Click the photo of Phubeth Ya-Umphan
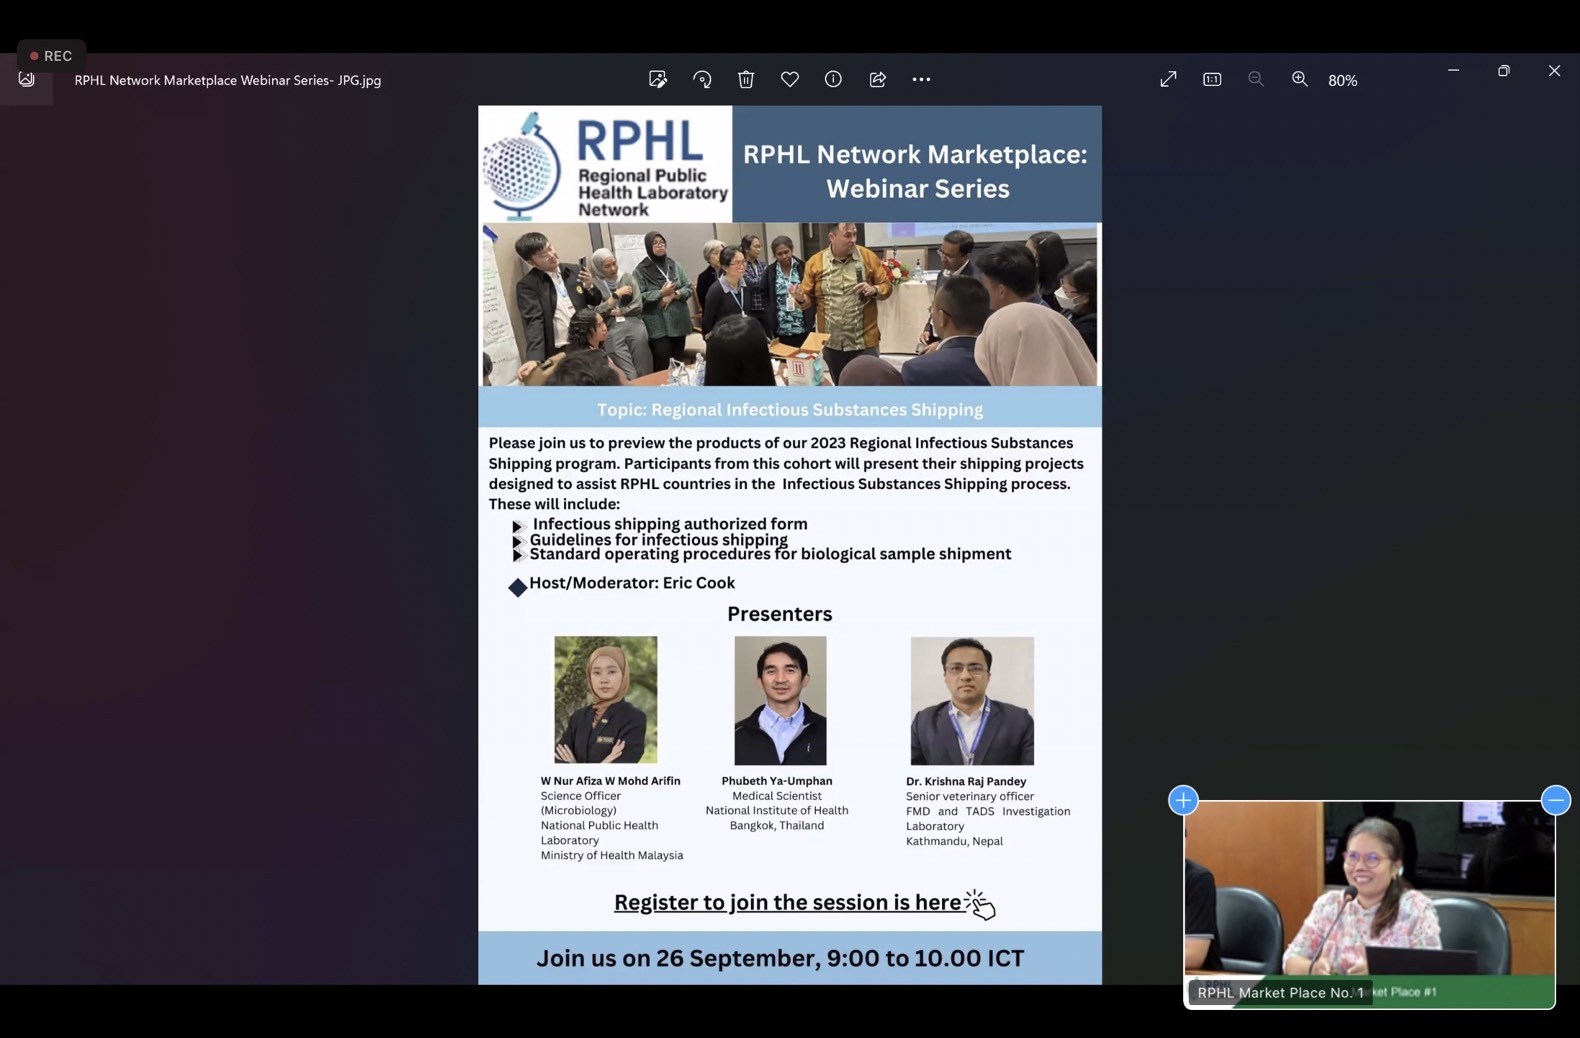 pos(780,700)
